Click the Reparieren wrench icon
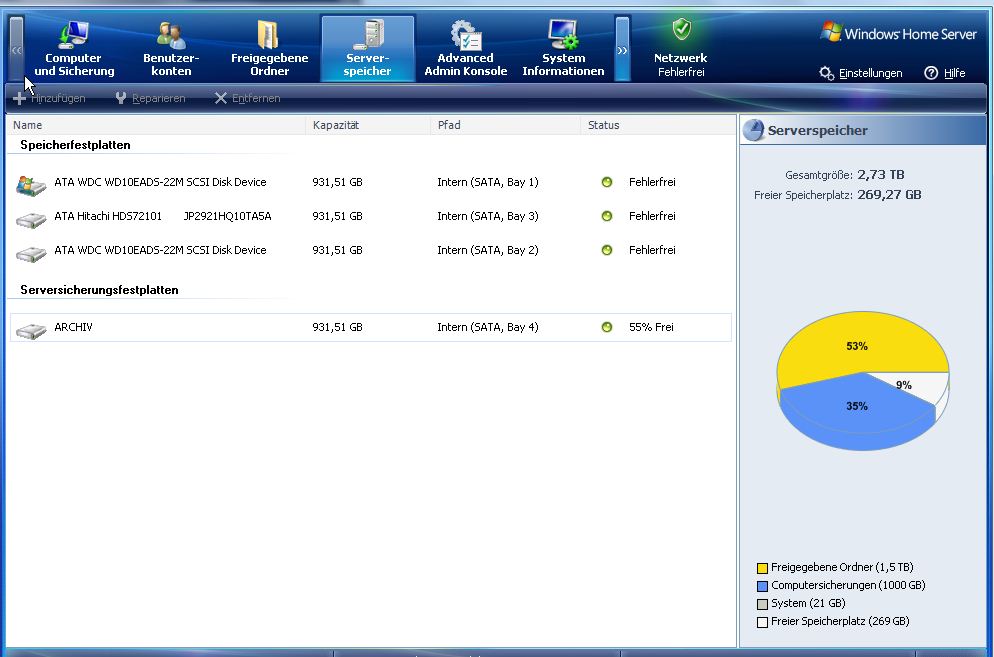Image resolution: width=994 pixels, height=657 pixels. coord(121,98)
